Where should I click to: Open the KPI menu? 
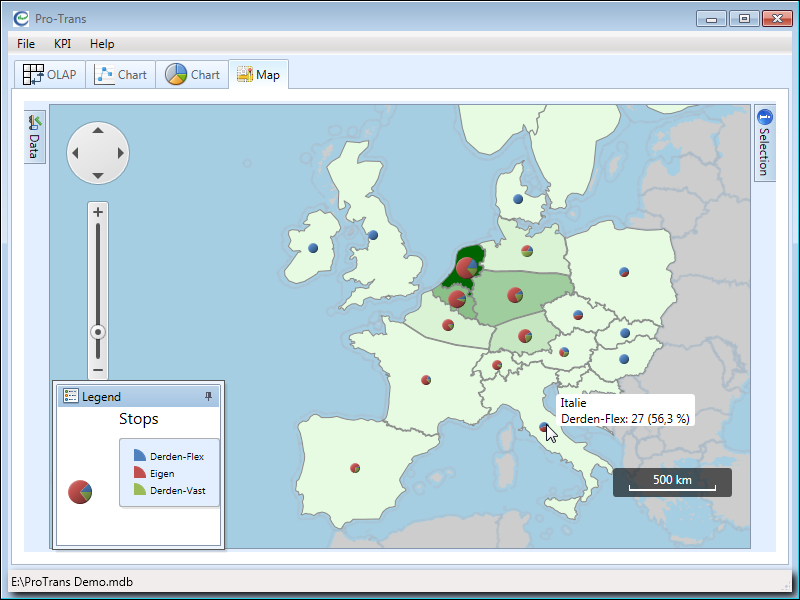pyautogui.click(x=62, y=44)
